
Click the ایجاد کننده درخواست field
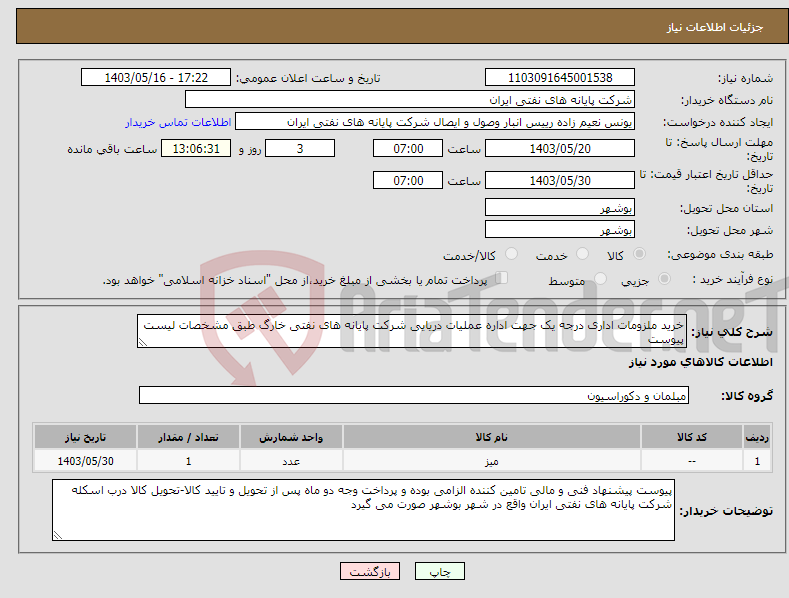pyautogui.click(x=435, y=122)
